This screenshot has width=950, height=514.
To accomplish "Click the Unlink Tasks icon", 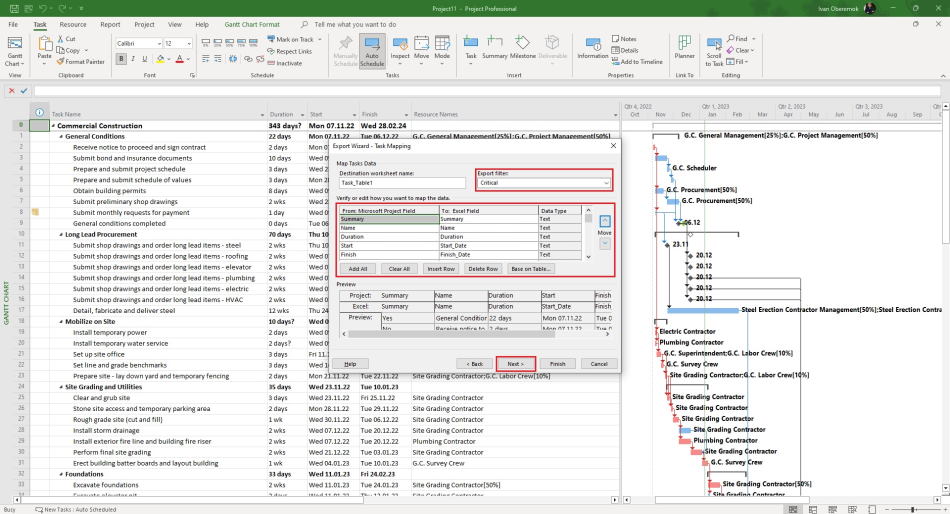I will [x=260, y=59].
